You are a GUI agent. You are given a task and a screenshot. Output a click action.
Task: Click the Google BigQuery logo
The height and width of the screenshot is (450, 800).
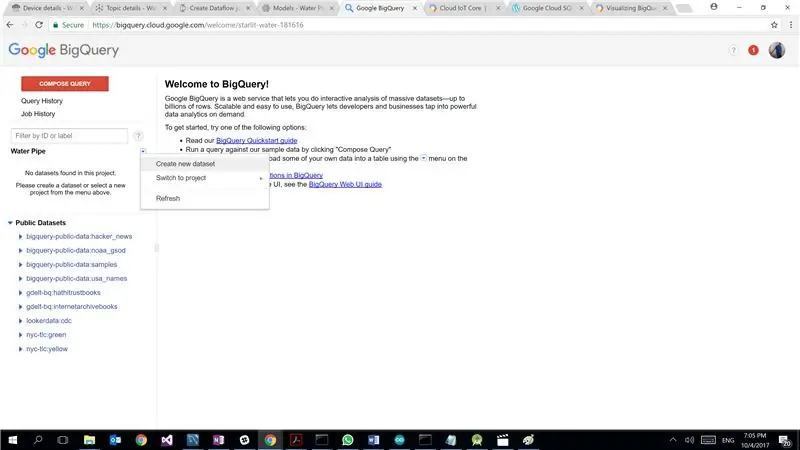point(64,50)
